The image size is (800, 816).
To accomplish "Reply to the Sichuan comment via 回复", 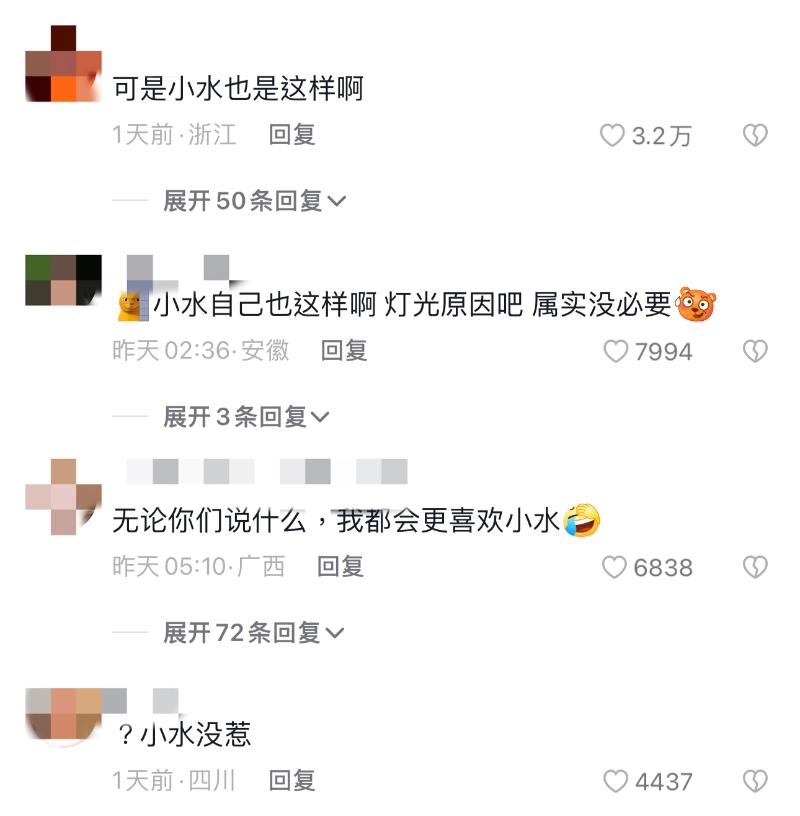I will [292, 781].
